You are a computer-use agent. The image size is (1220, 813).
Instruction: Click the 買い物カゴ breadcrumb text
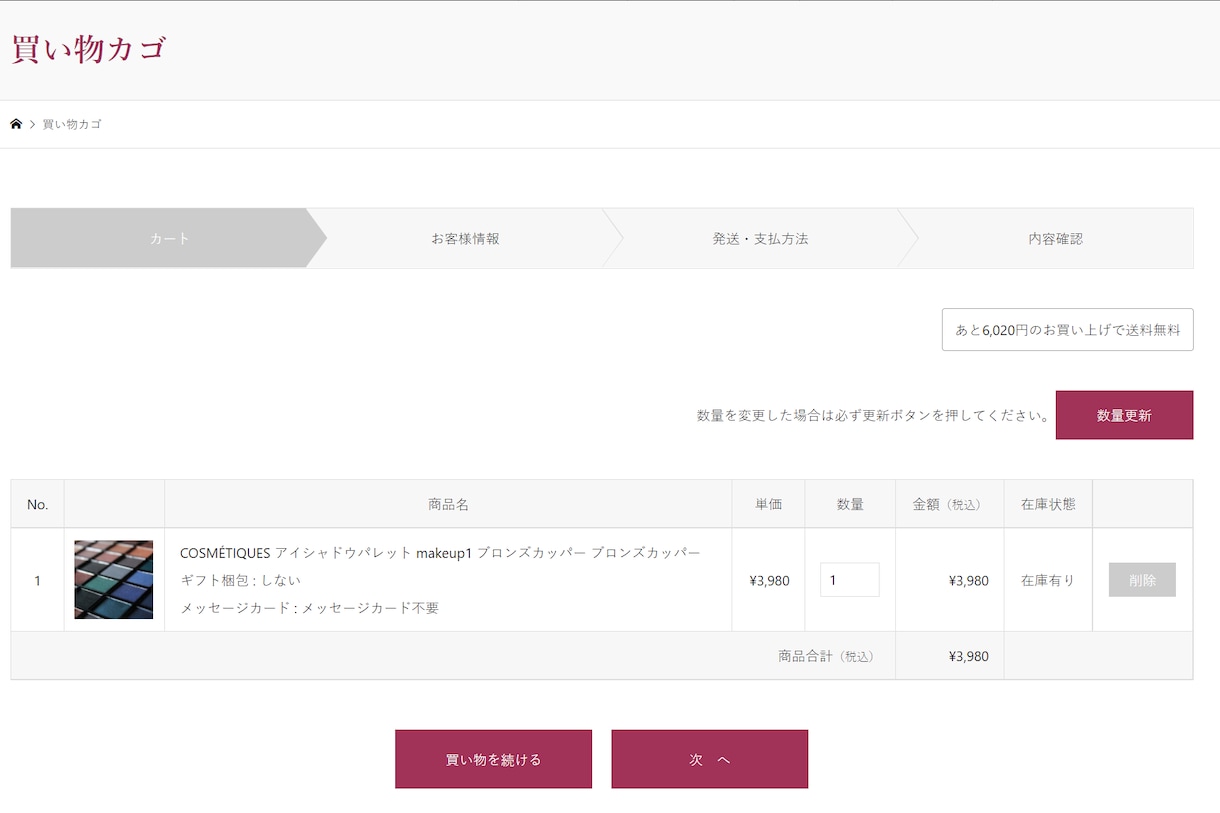[x=72, y=125]
